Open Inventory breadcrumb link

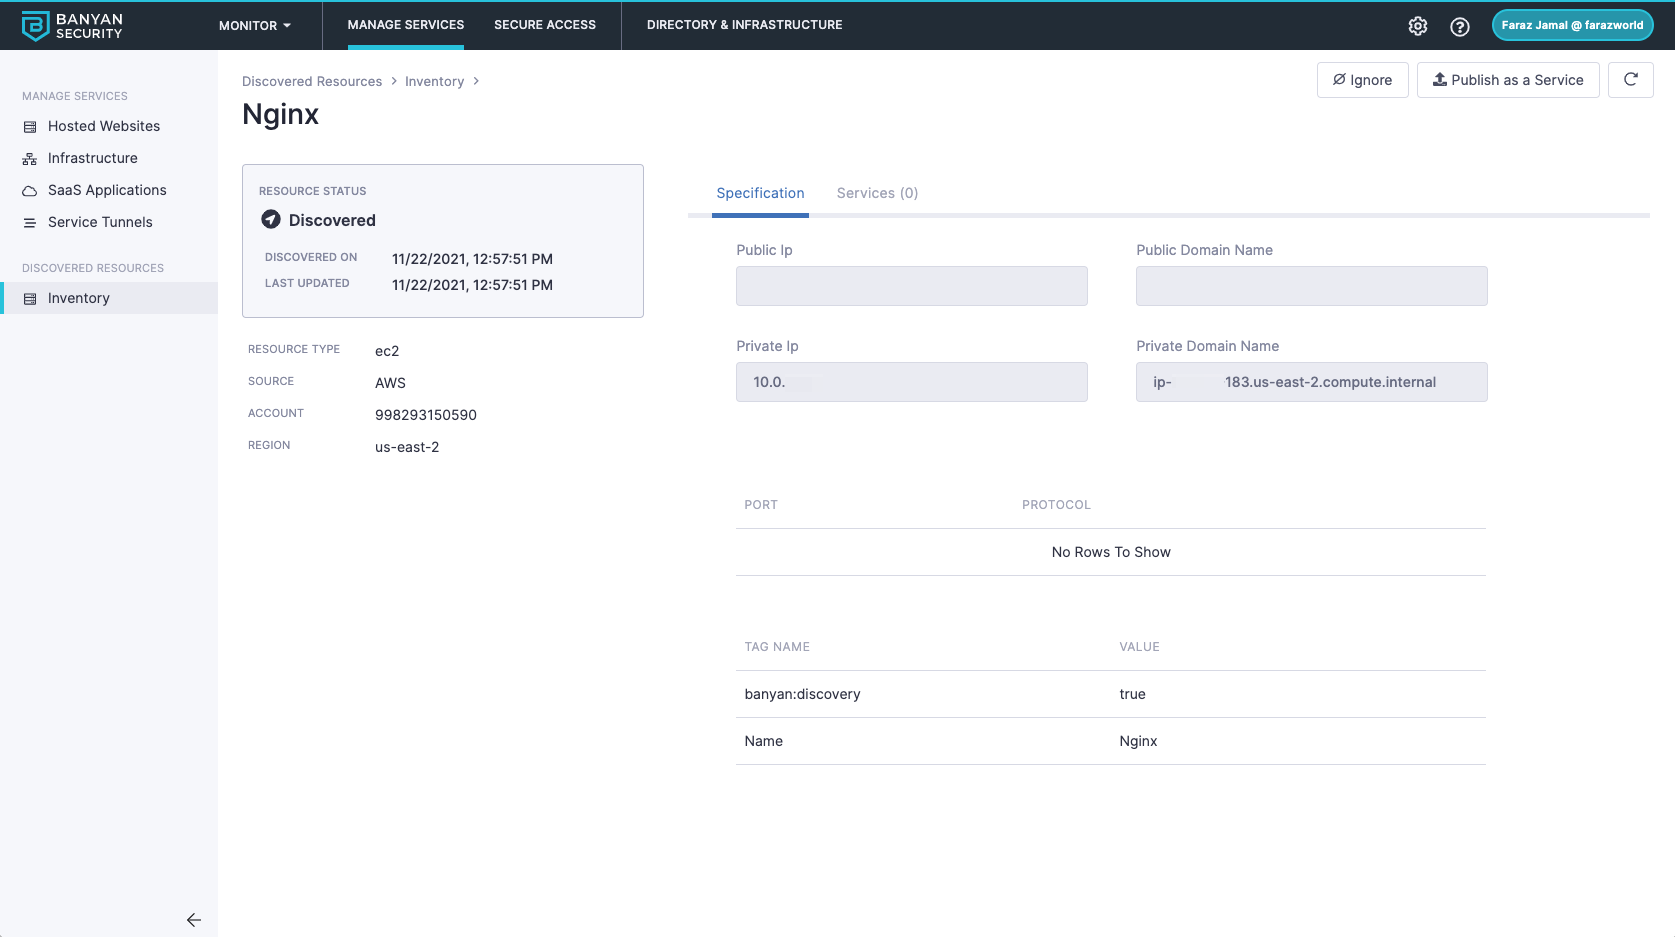click(434, 81)
